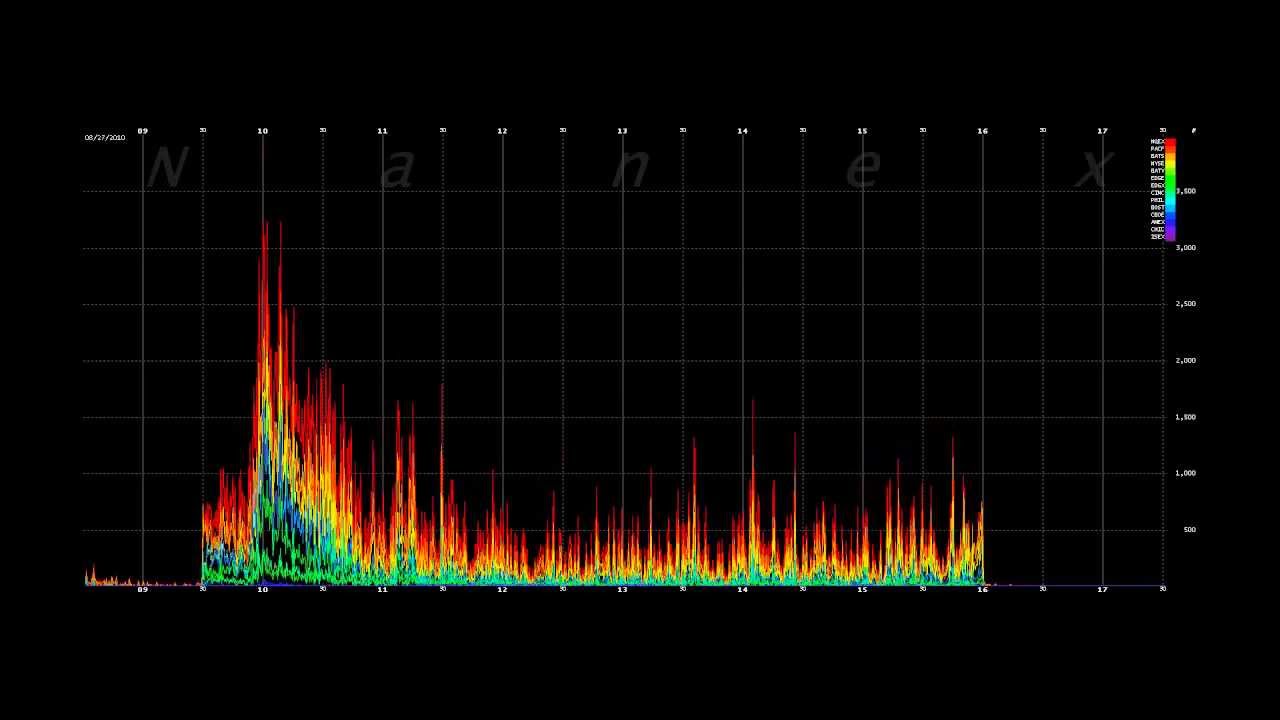The height and width of the screenshot is (720, 1280).
Task: Click the 3,500 value-axis label
Action: coord(1186,191)
